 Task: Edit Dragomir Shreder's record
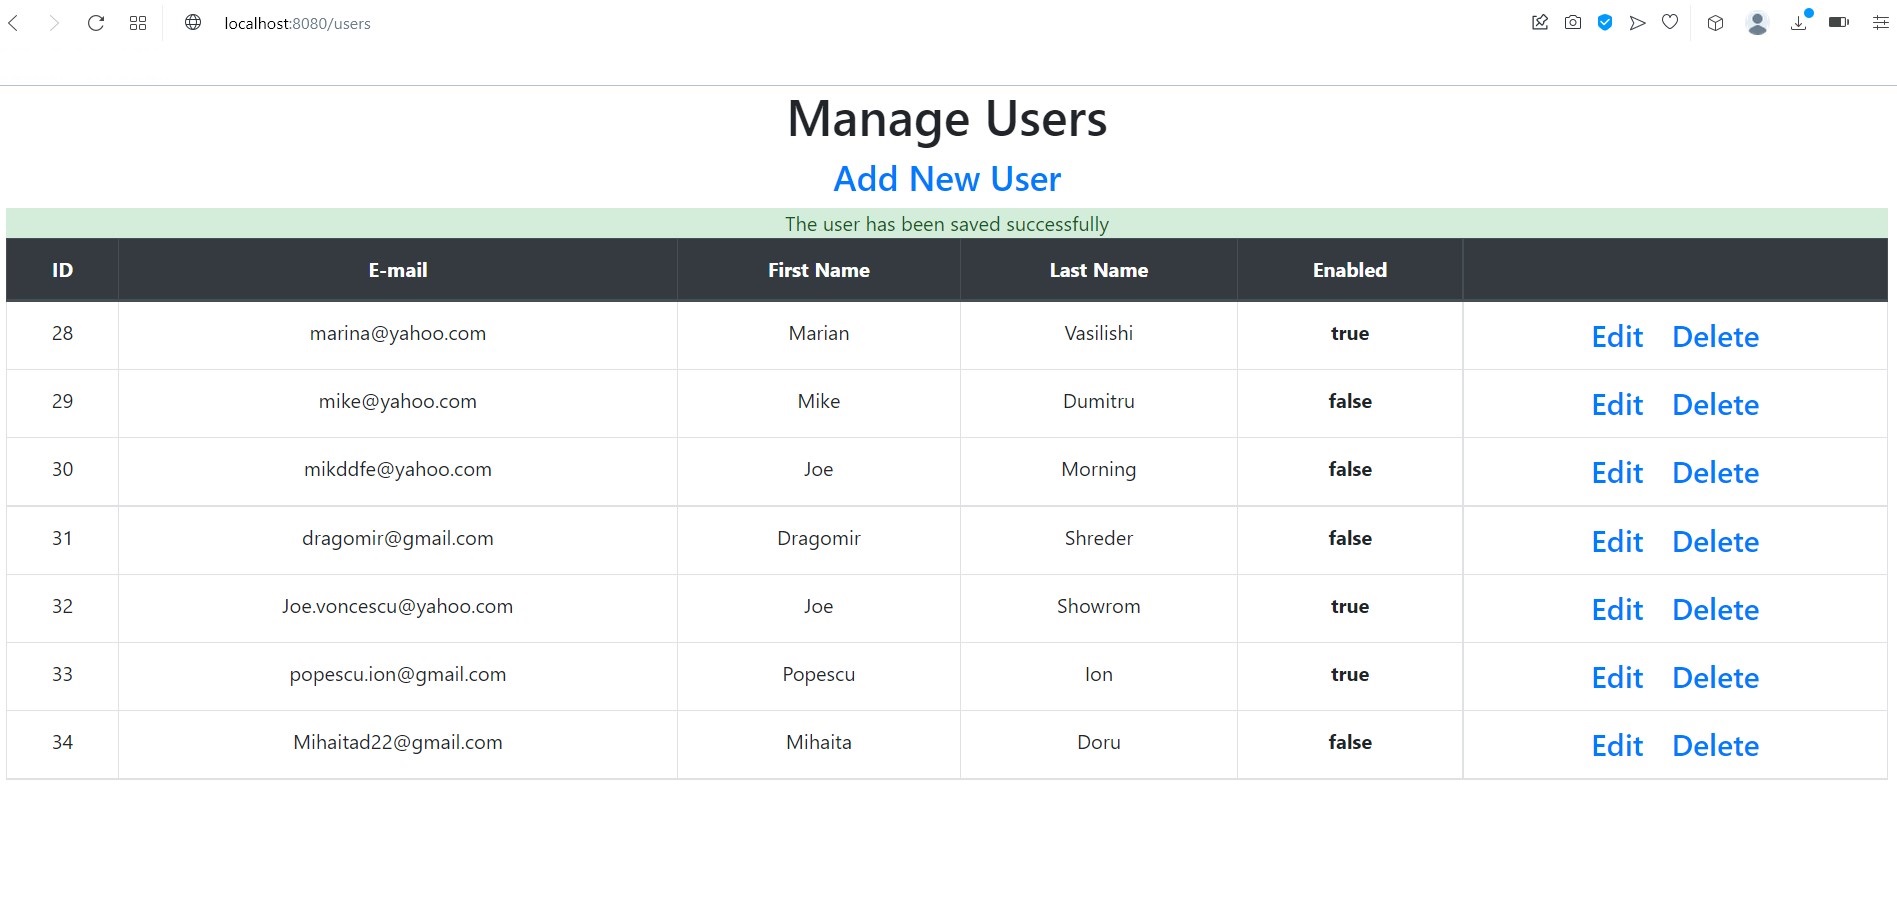click(1616, 541)
